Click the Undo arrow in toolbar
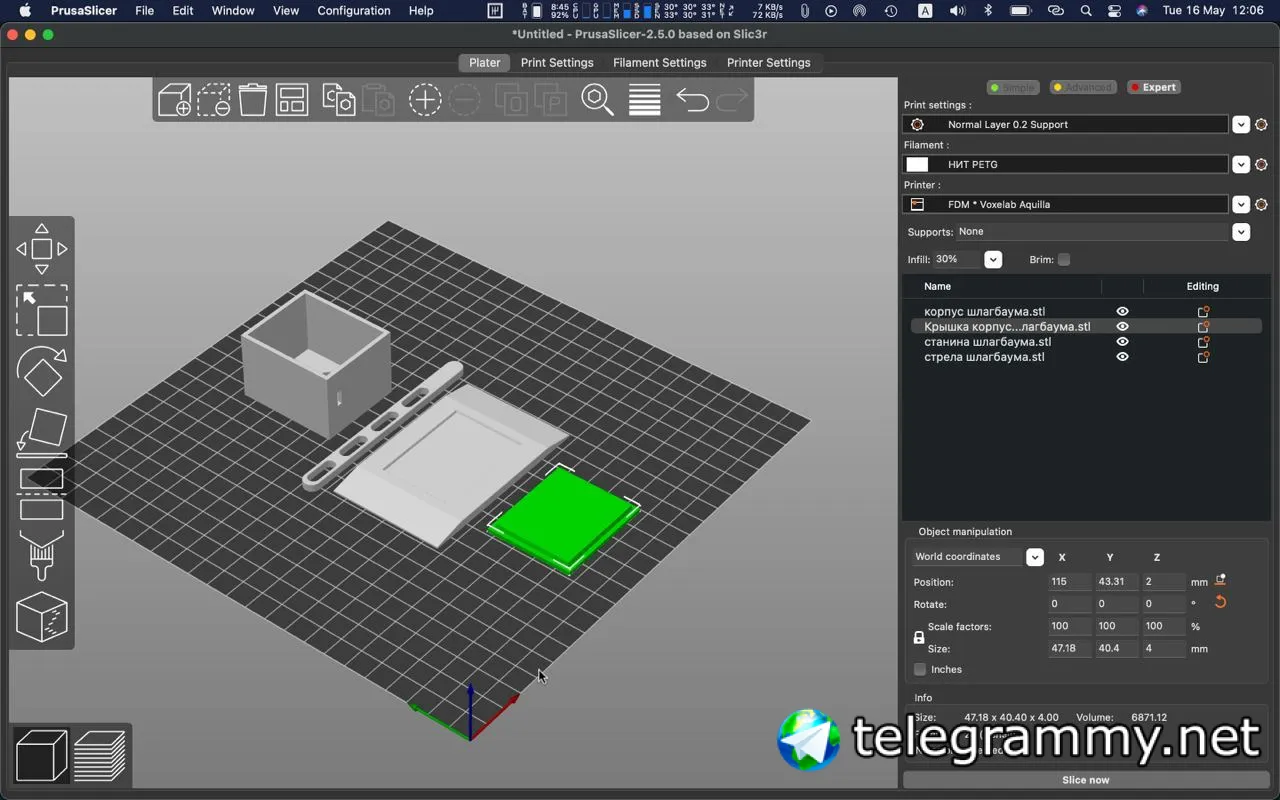1280x800 pixels. point(692,100)
